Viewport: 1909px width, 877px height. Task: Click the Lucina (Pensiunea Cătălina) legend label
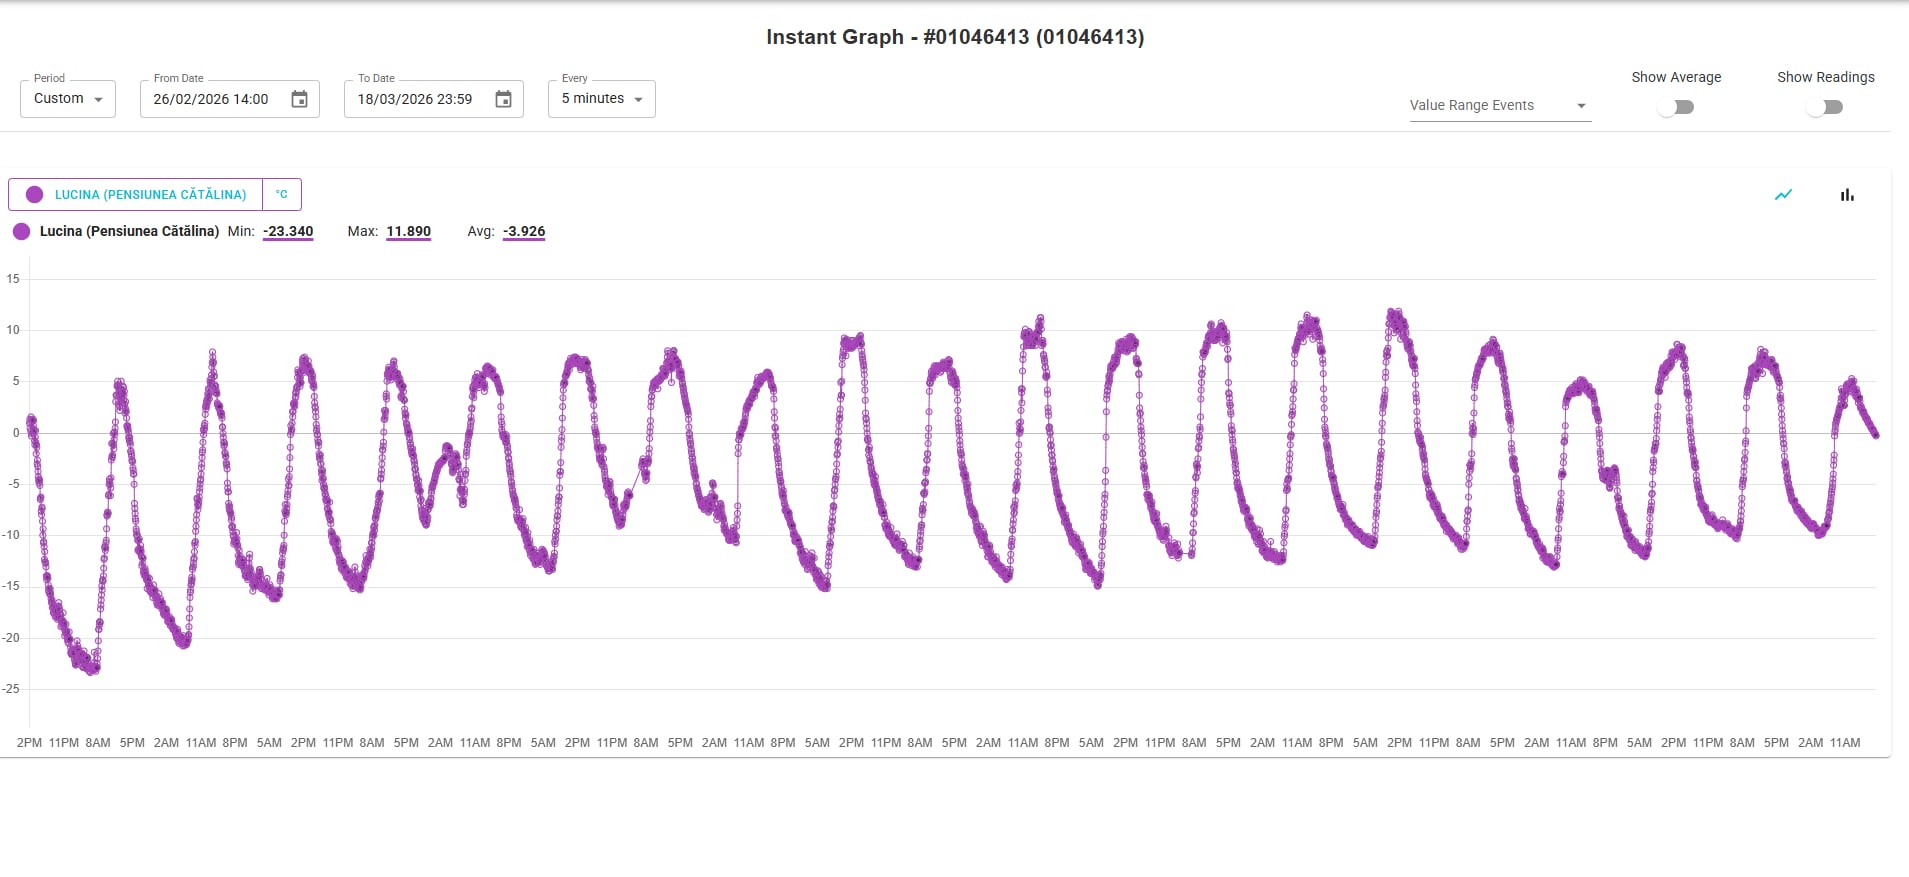129,231
